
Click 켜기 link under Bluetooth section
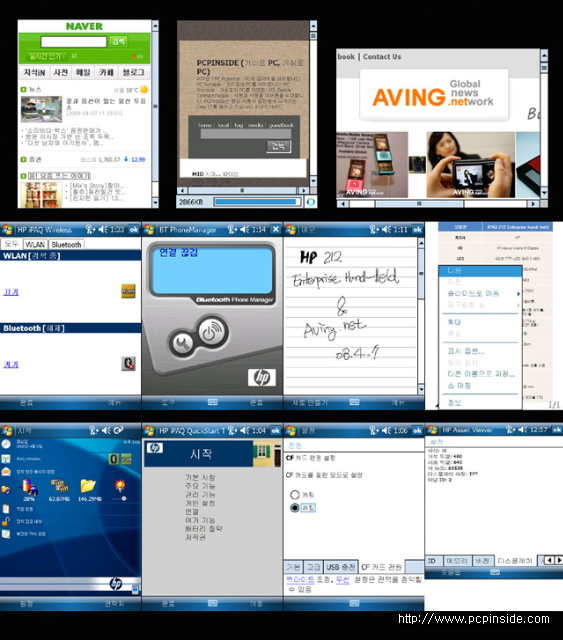pyautogui.click(x=11, y=364)
